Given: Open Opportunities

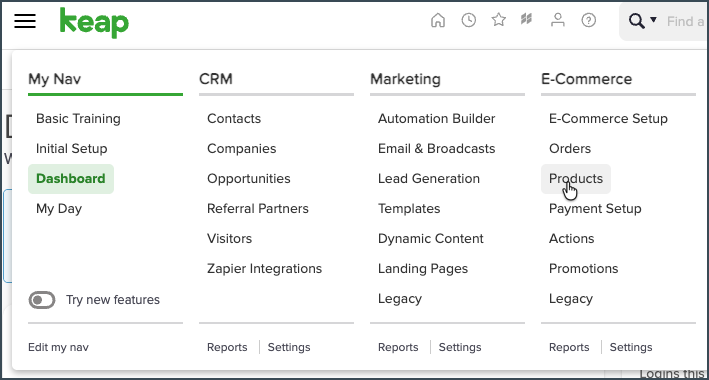Looking at the screenshot, I should 249,179.
